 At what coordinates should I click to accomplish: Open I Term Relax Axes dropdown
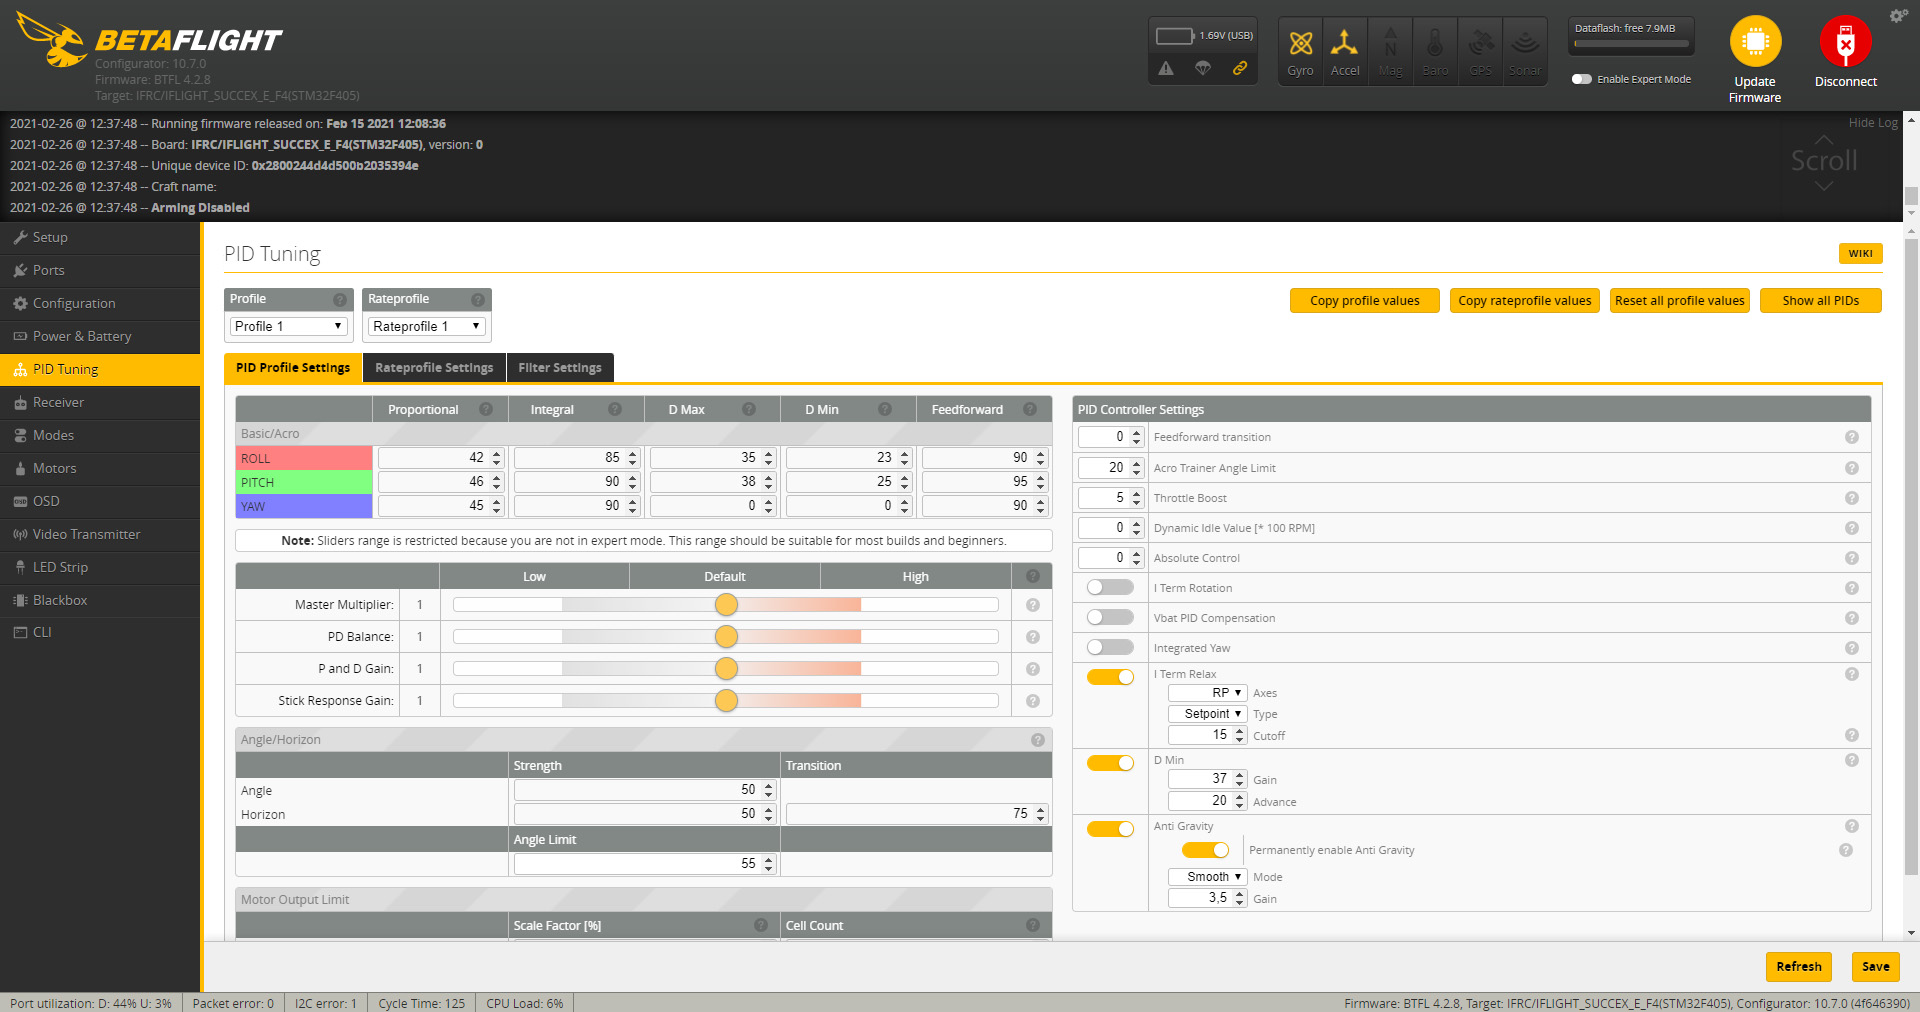tap(1207, 693)
